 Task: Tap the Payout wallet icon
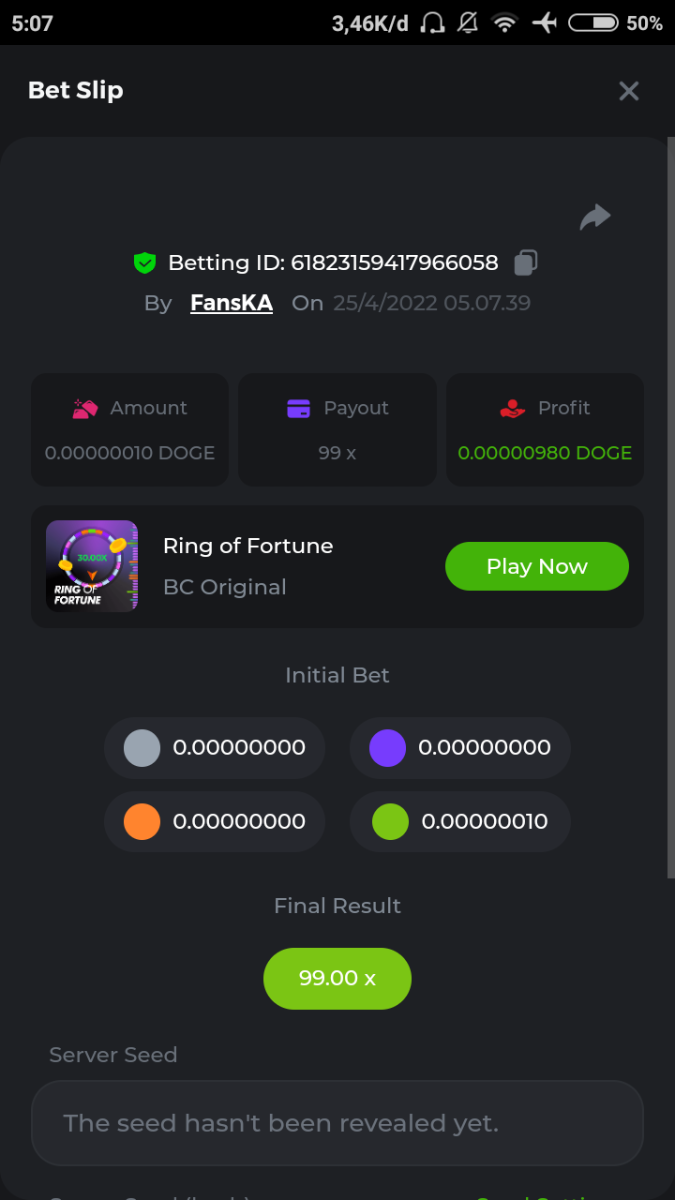298,408
